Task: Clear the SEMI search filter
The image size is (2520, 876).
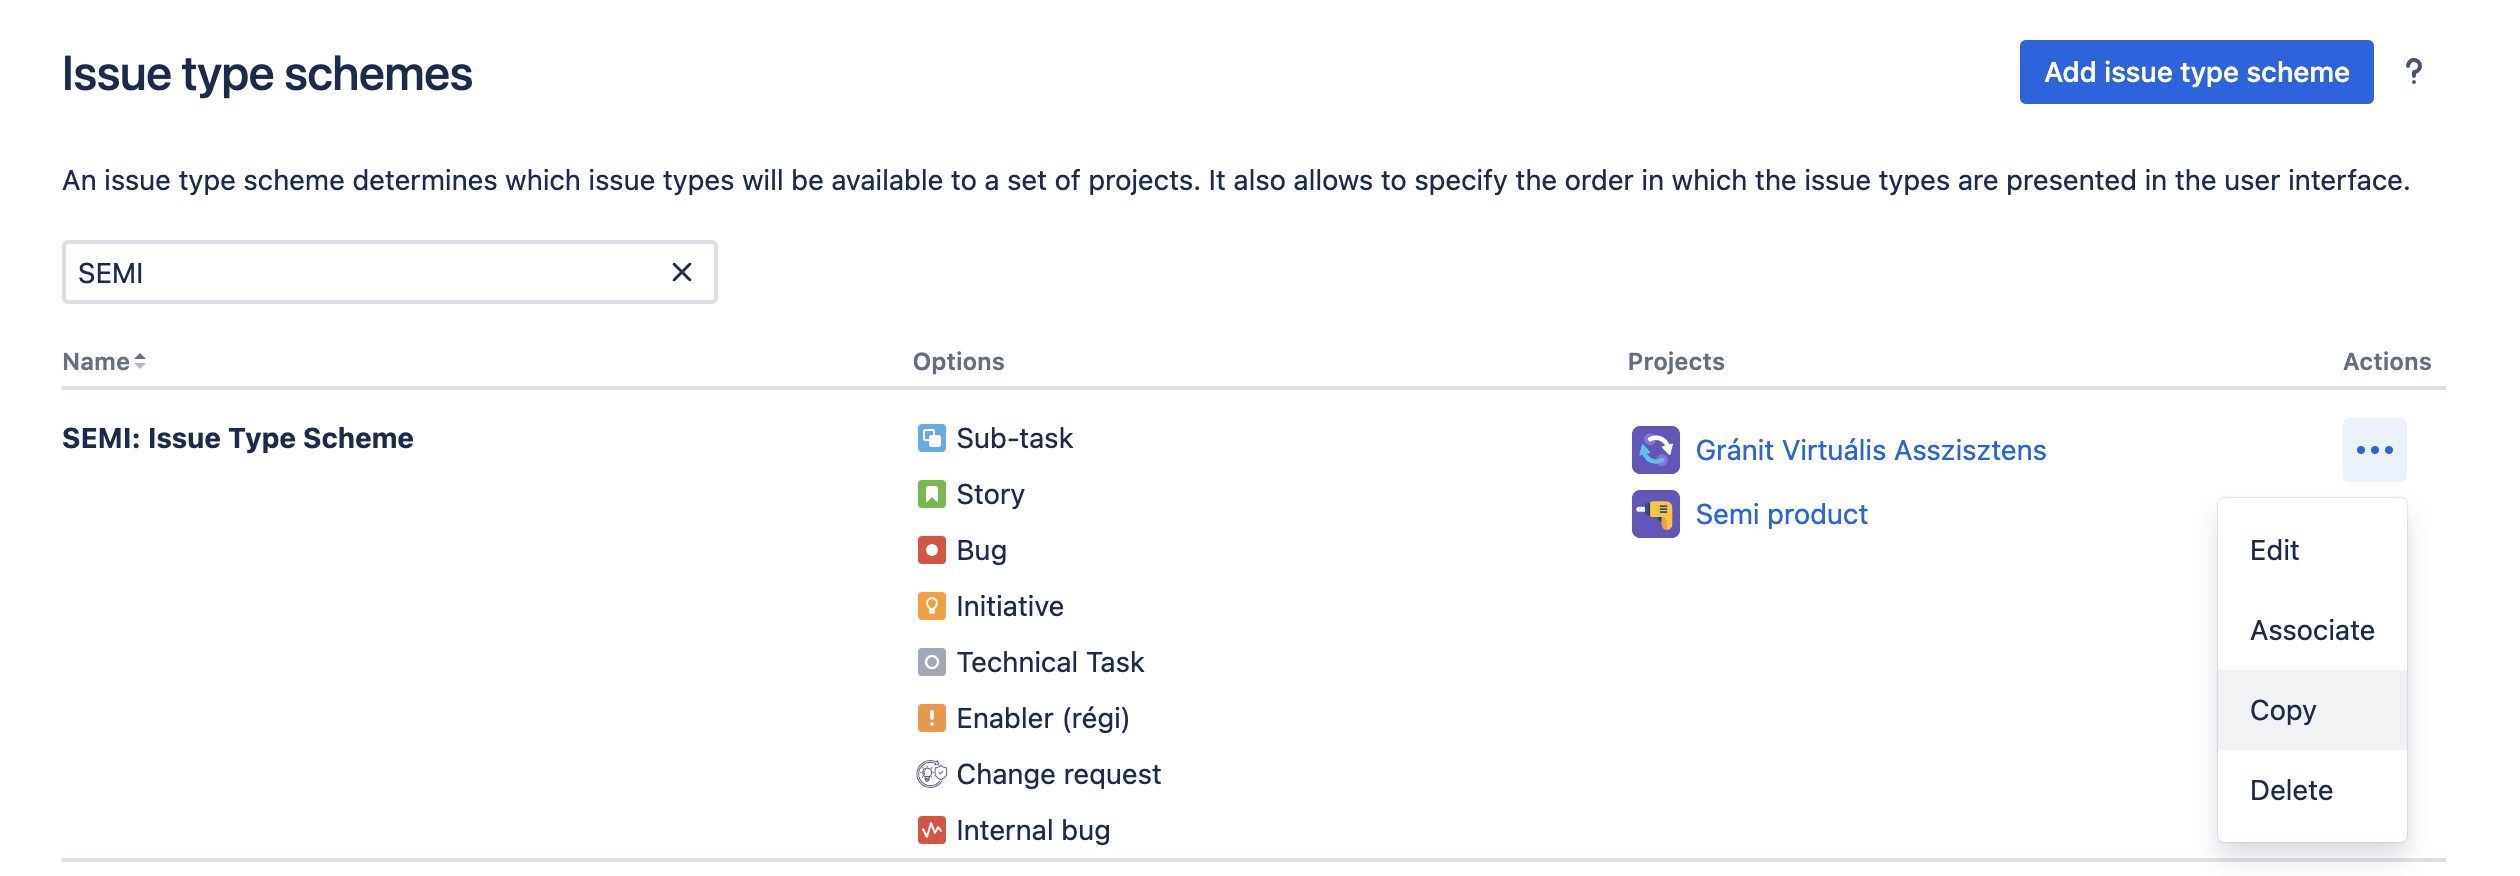Action: (x=682, y=272)
